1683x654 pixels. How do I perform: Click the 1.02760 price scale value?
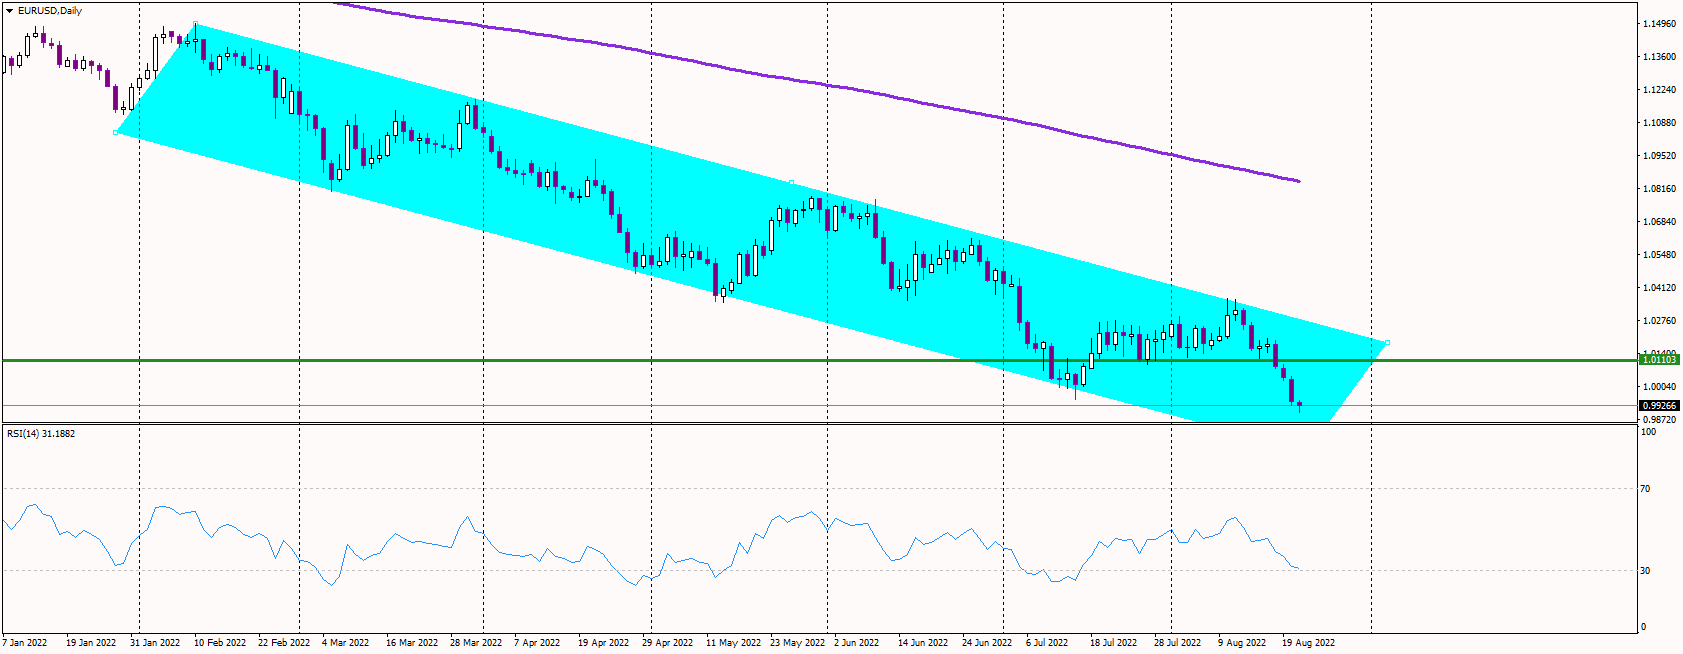(1660, 321)
